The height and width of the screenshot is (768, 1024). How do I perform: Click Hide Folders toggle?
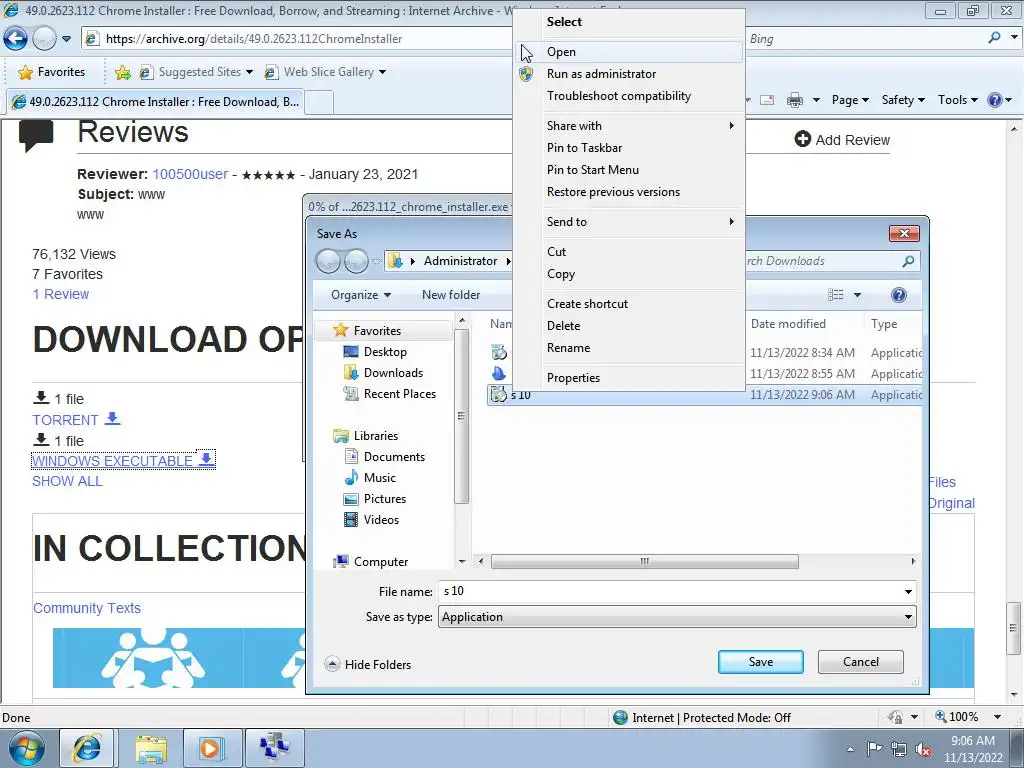[368, 664]
